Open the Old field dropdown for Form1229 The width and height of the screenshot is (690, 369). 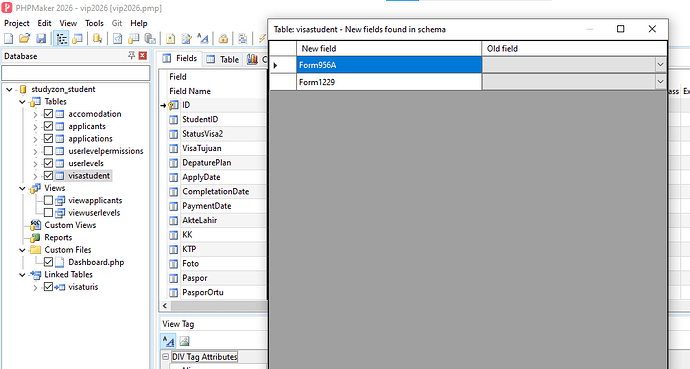(x=660, y=81)
